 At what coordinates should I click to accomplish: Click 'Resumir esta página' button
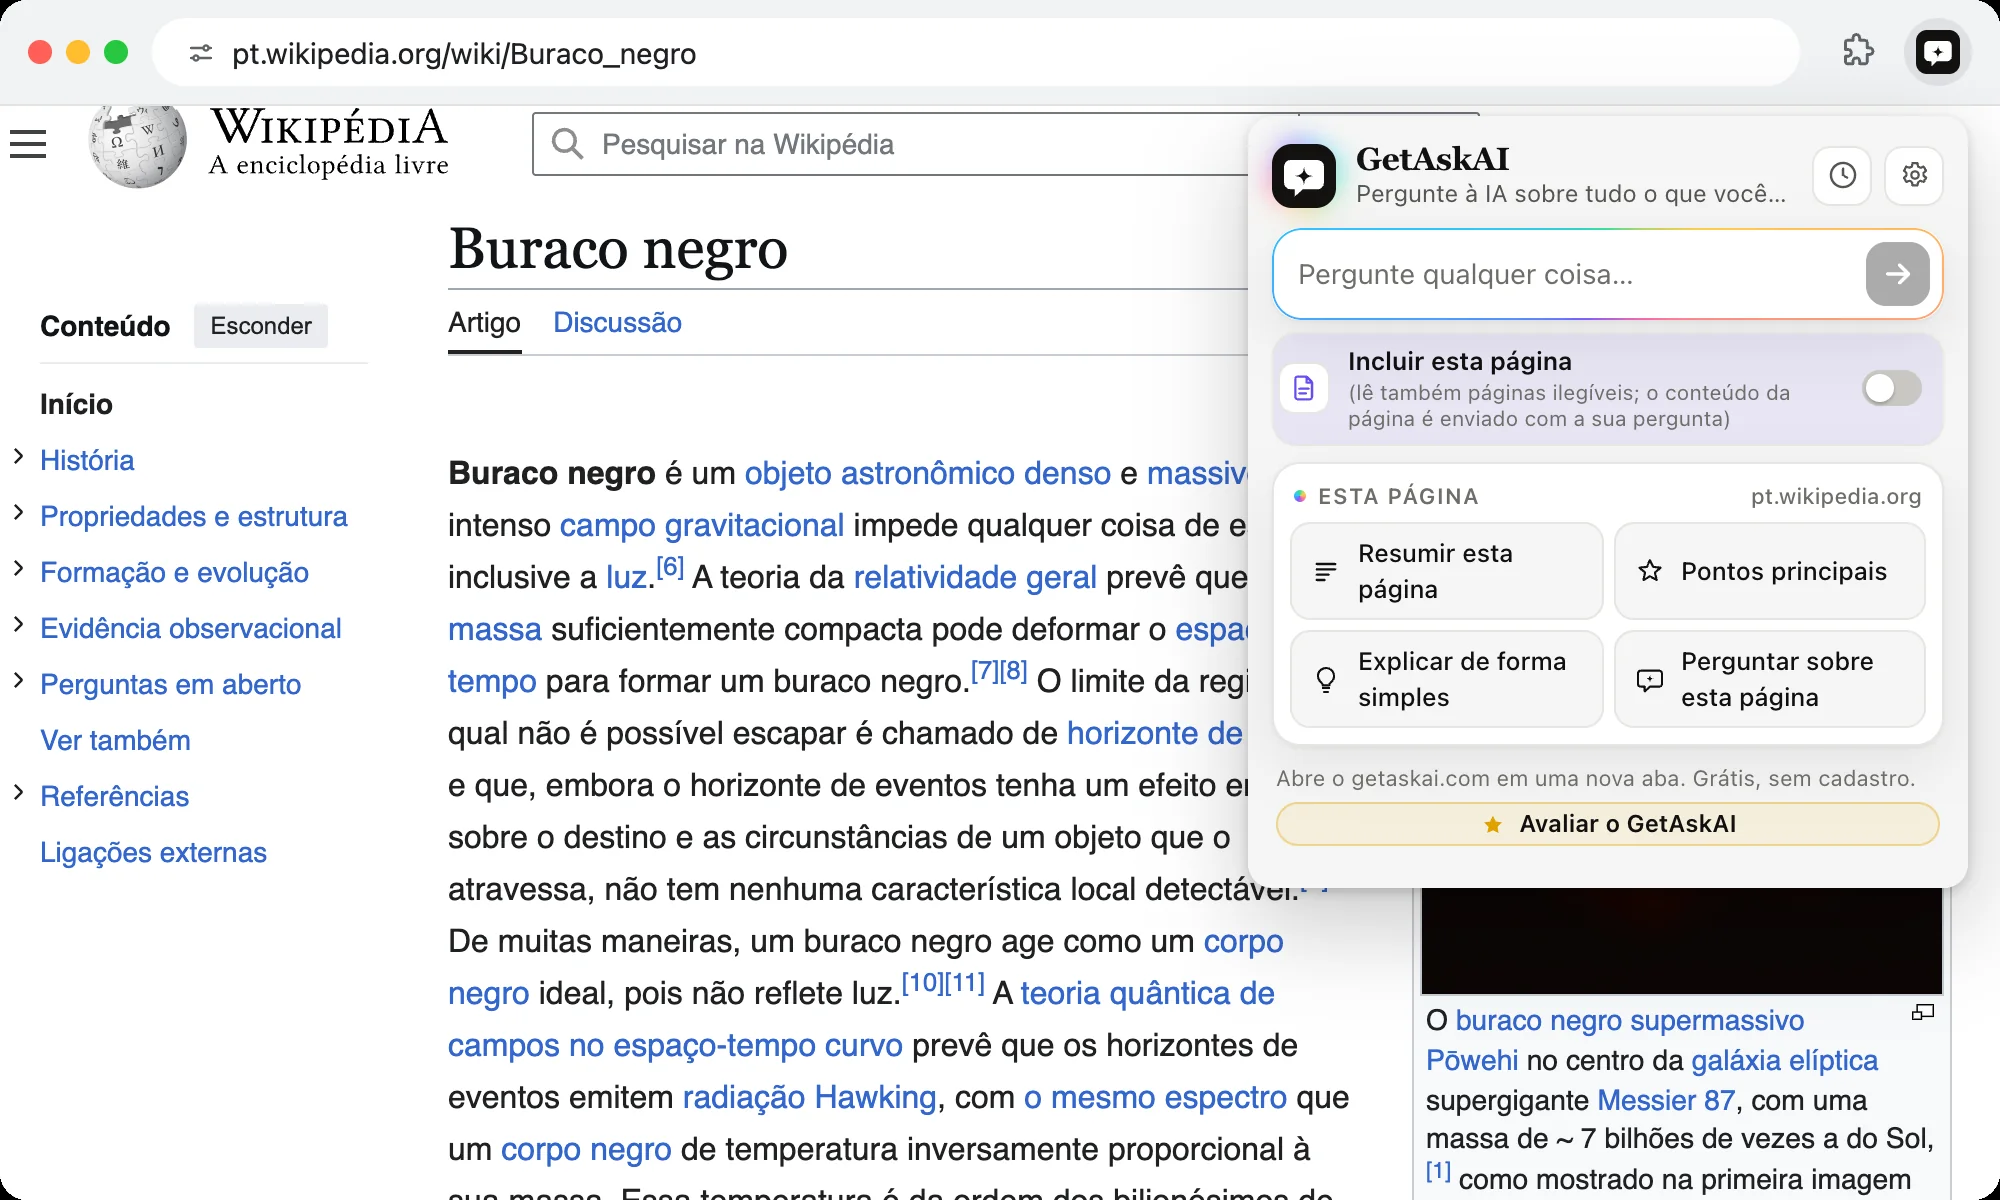click(x=1447, y=571)
